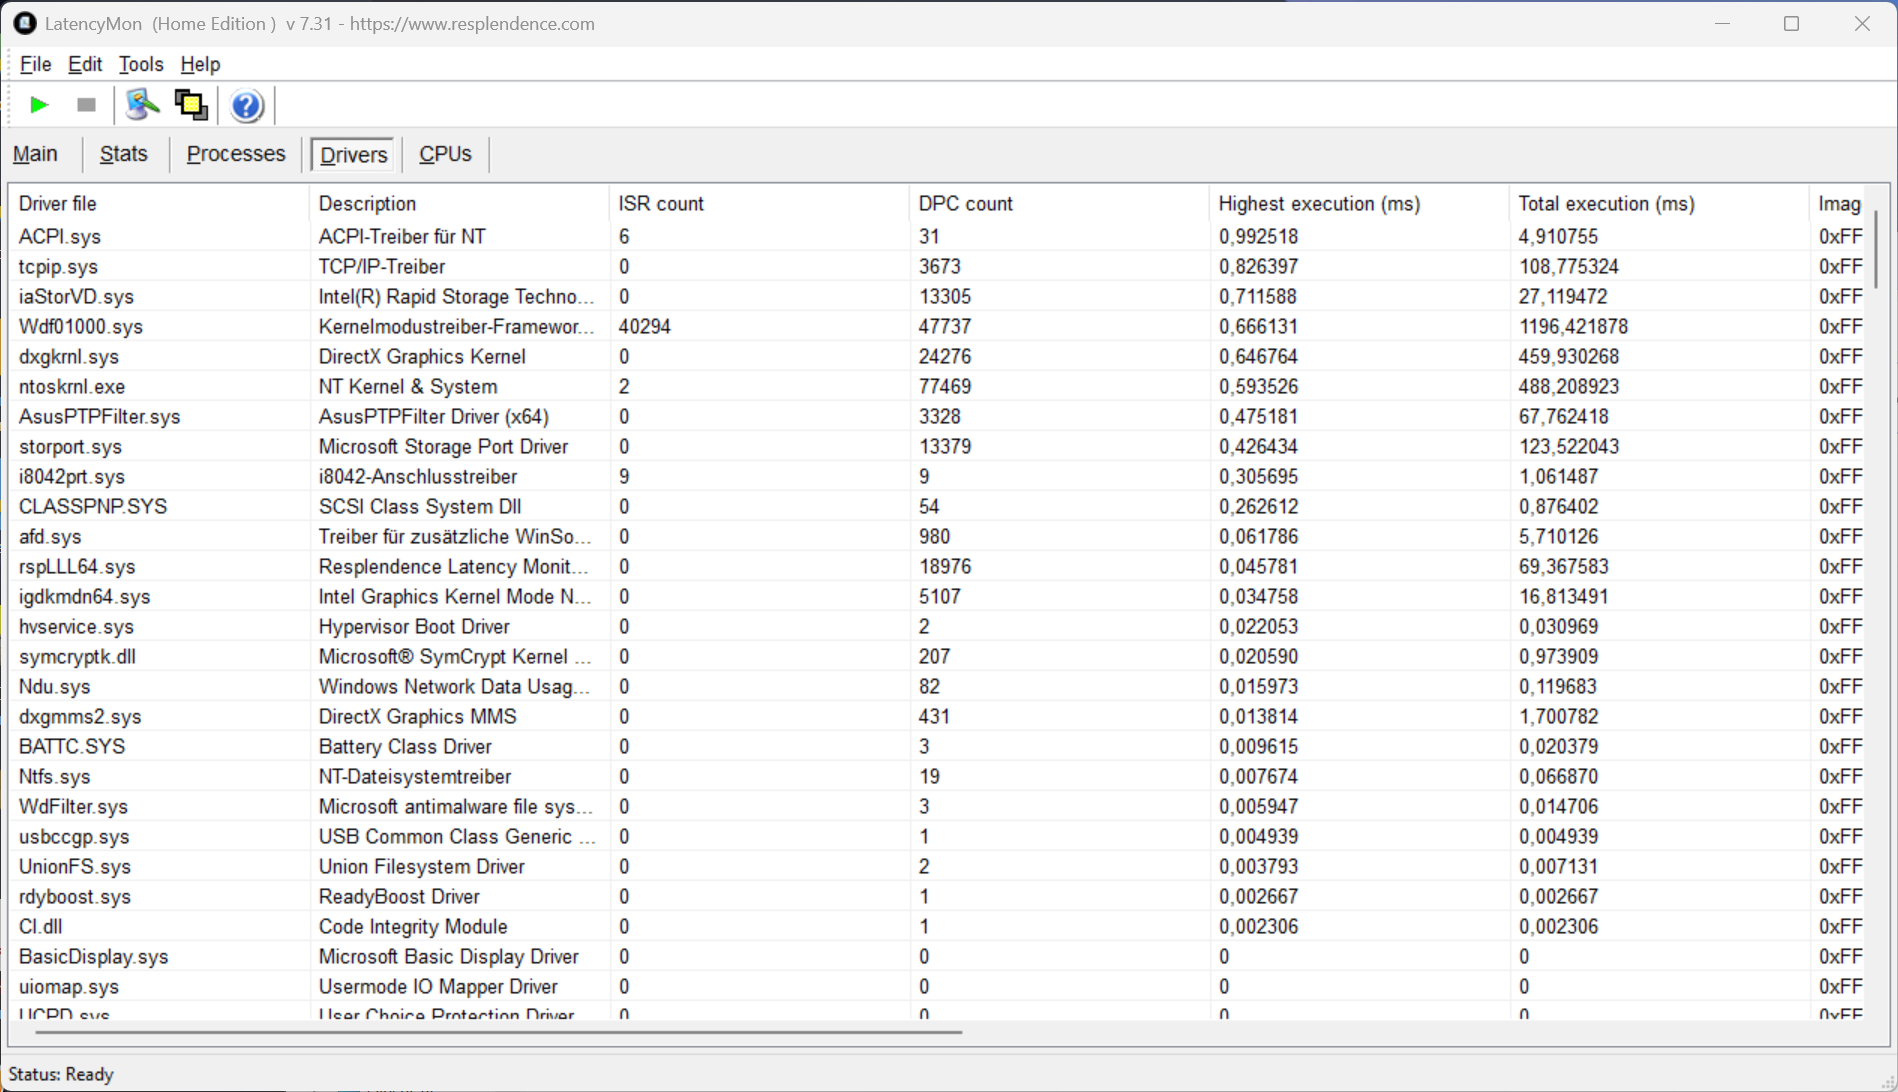Sort by the cut-off Imag column header
1898x1092 pixels.
(1839, 204)
